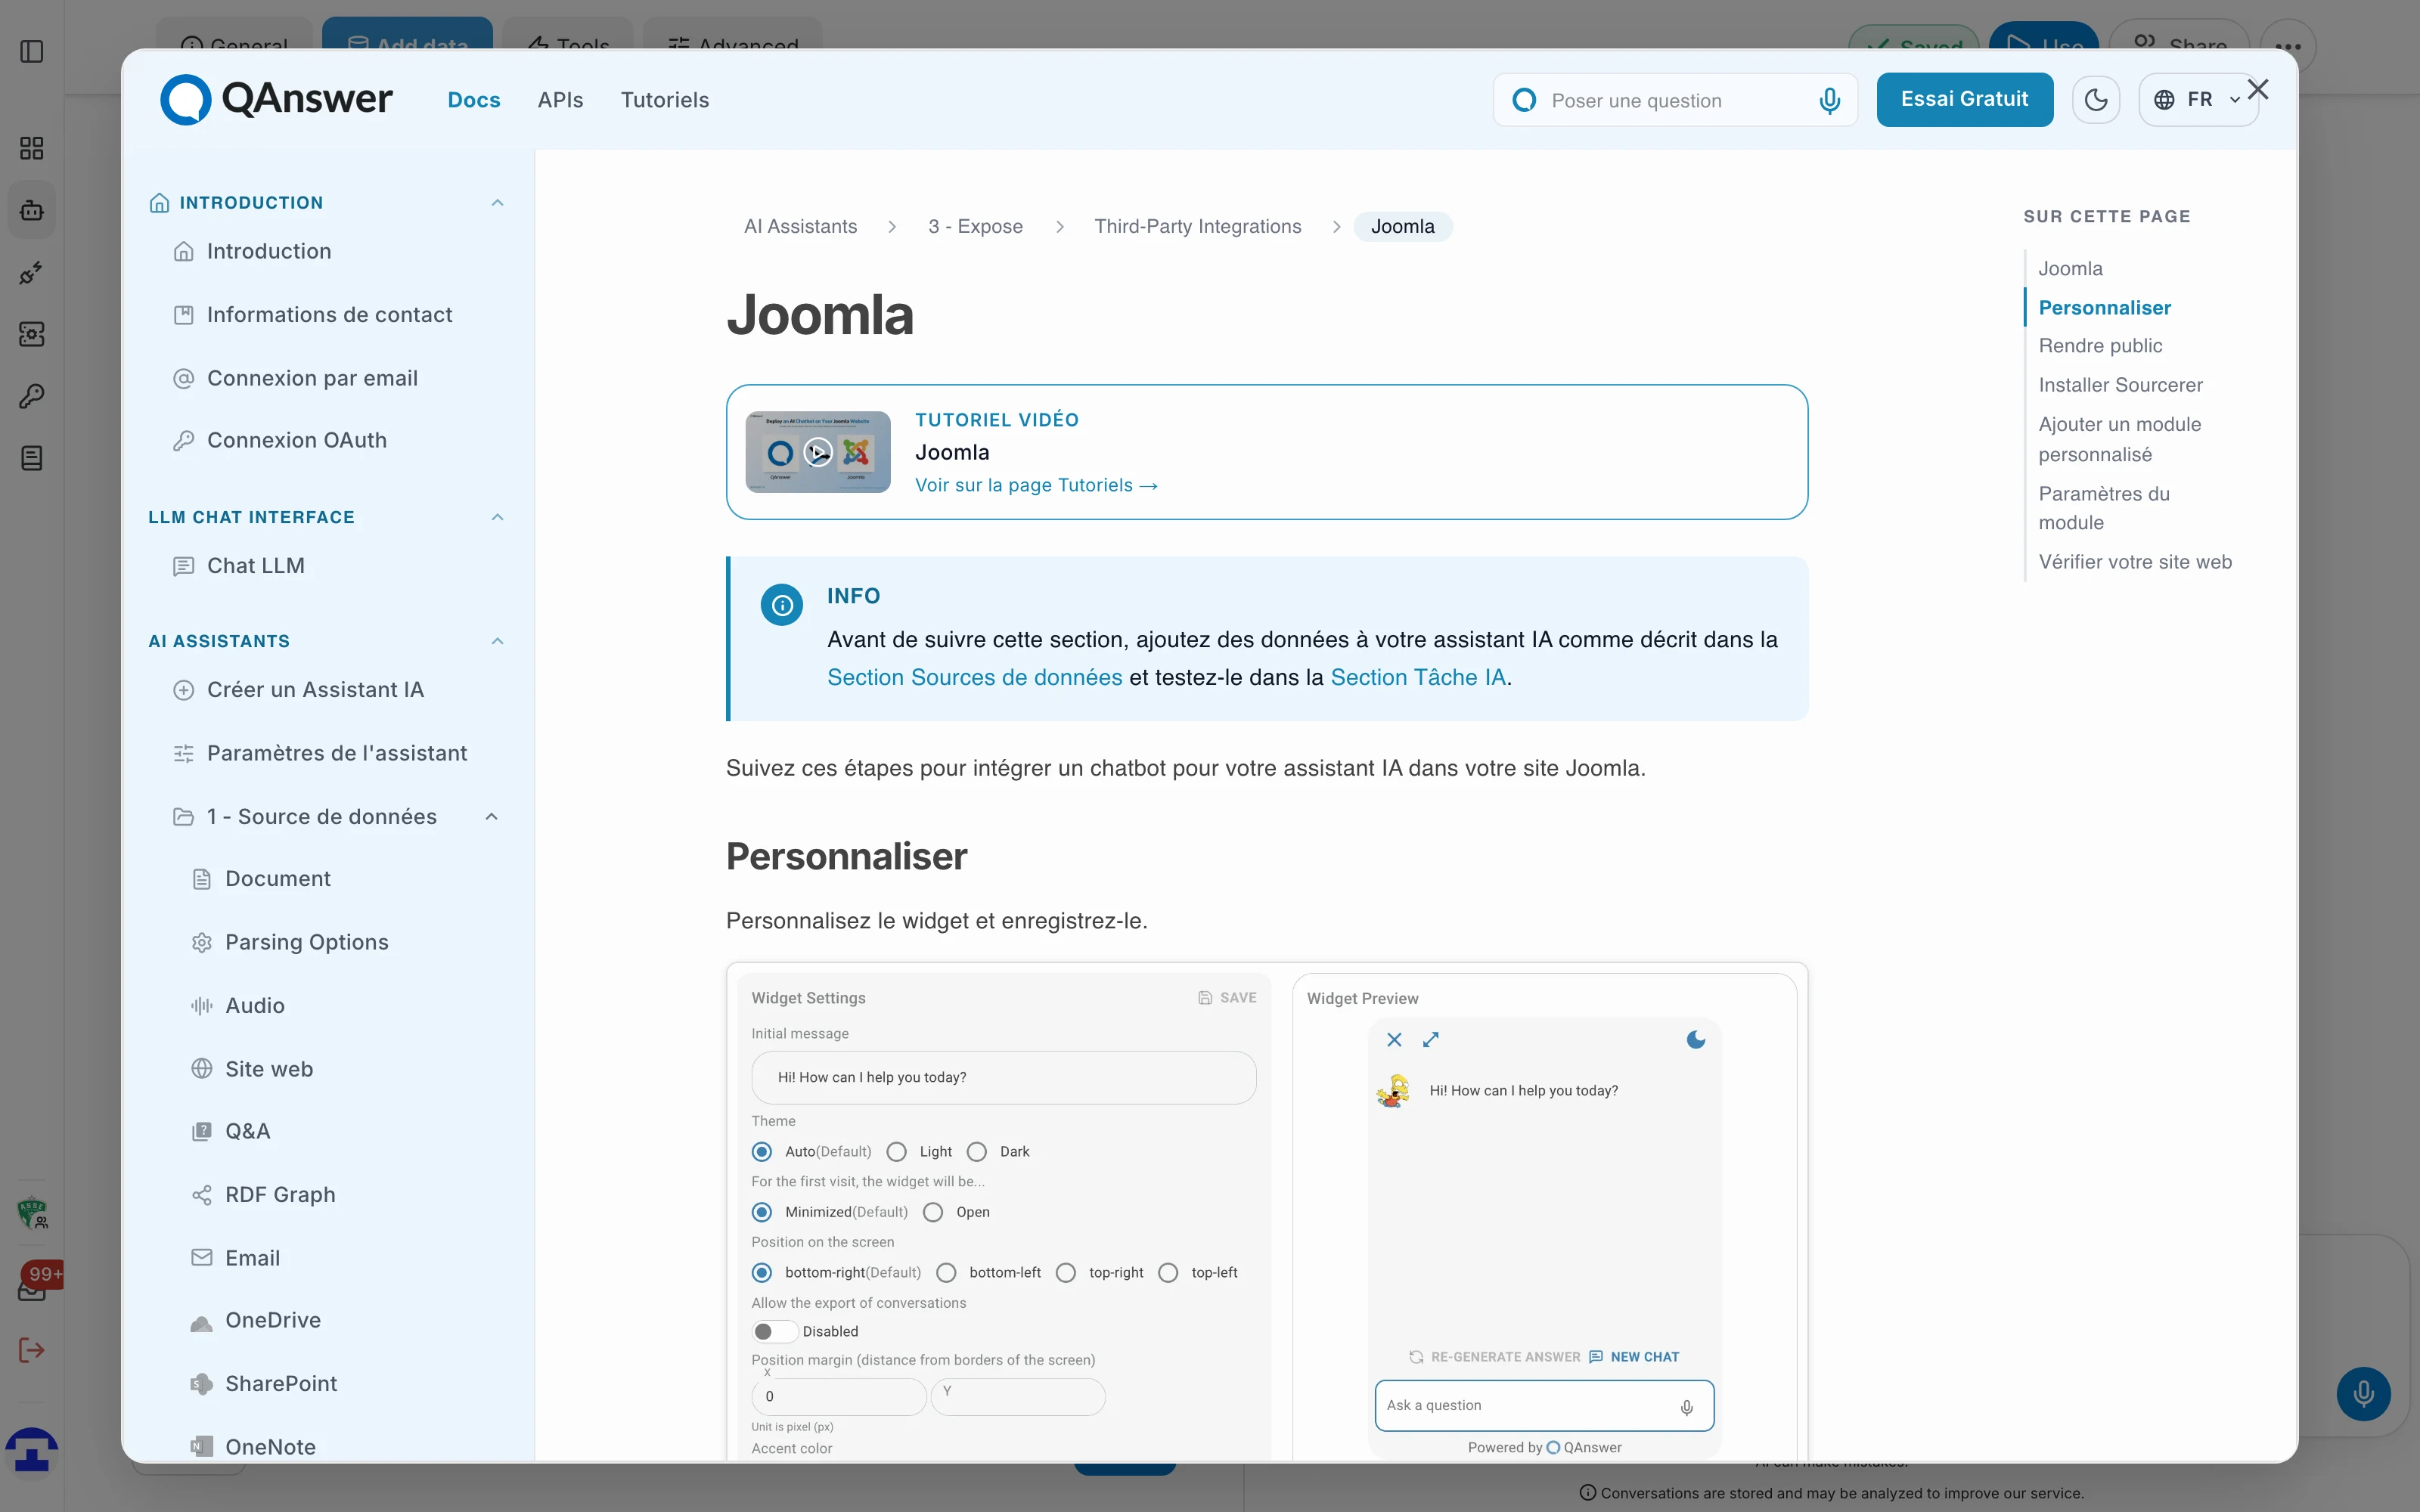Viewport: 2420px width, 1512px height.
Task: Toggle dark mode with the moon button
Action: (2095, 100)
